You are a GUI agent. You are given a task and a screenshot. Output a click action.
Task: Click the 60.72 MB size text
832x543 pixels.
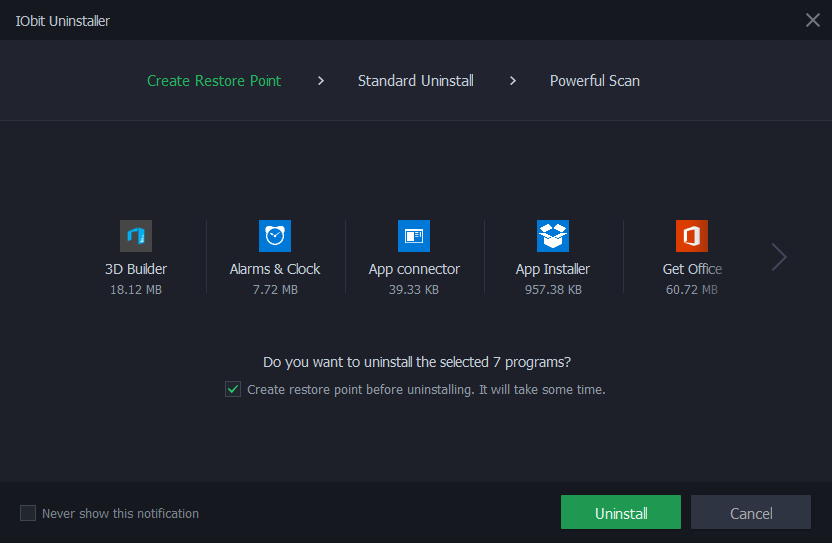692,290
